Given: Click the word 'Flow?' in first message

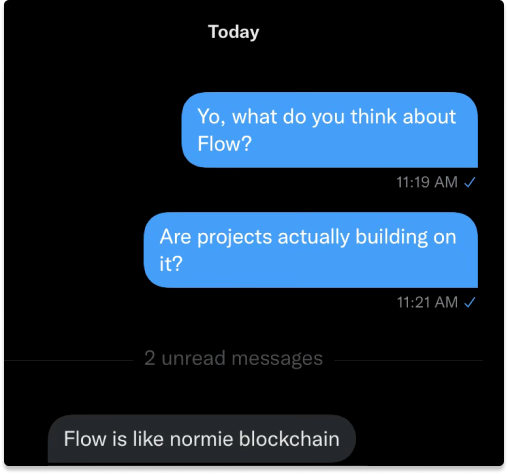Looking at the screenshot, I should 224,144.
